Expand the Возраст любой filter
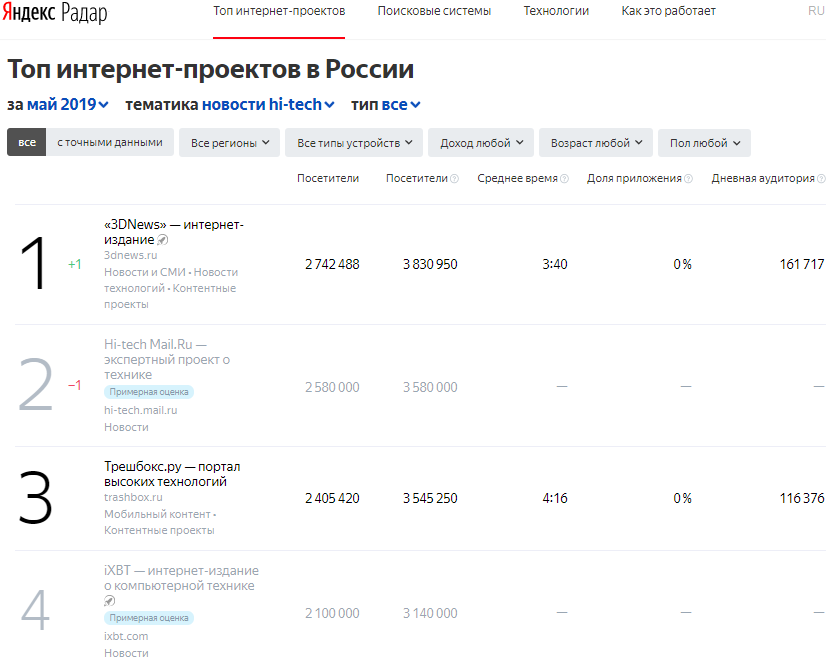The image size is (826, 670). click(596, 143)
